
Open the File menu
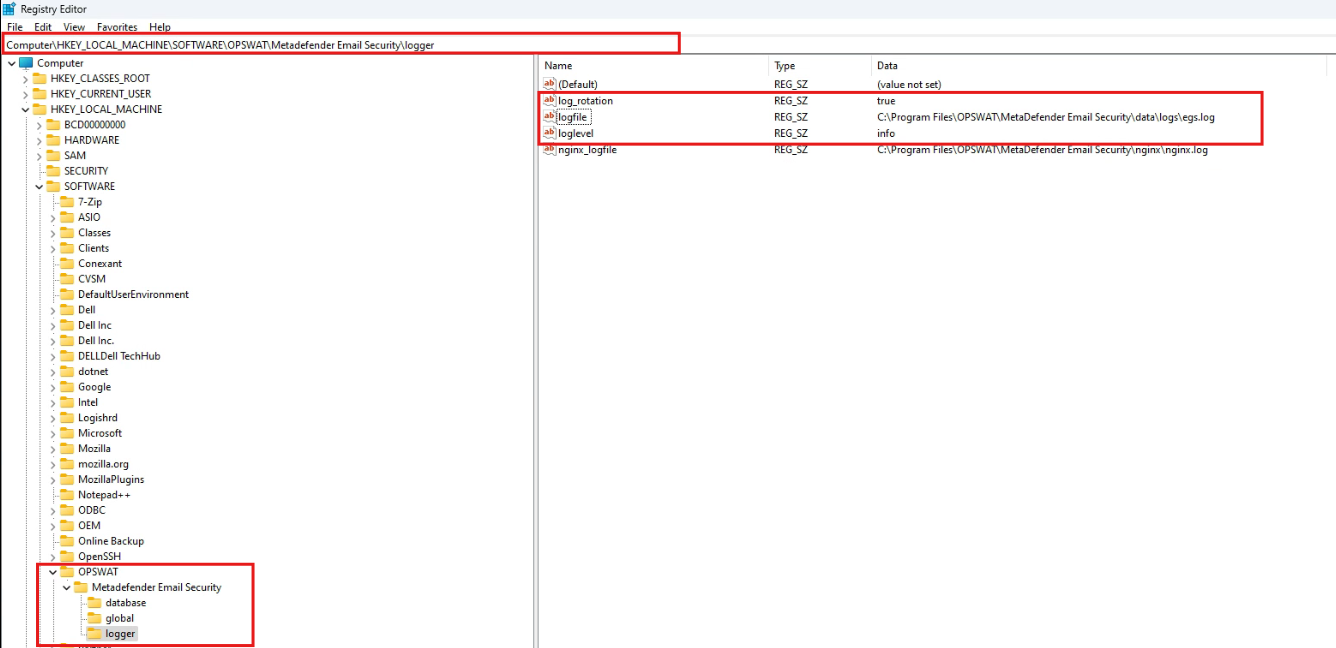14,27
